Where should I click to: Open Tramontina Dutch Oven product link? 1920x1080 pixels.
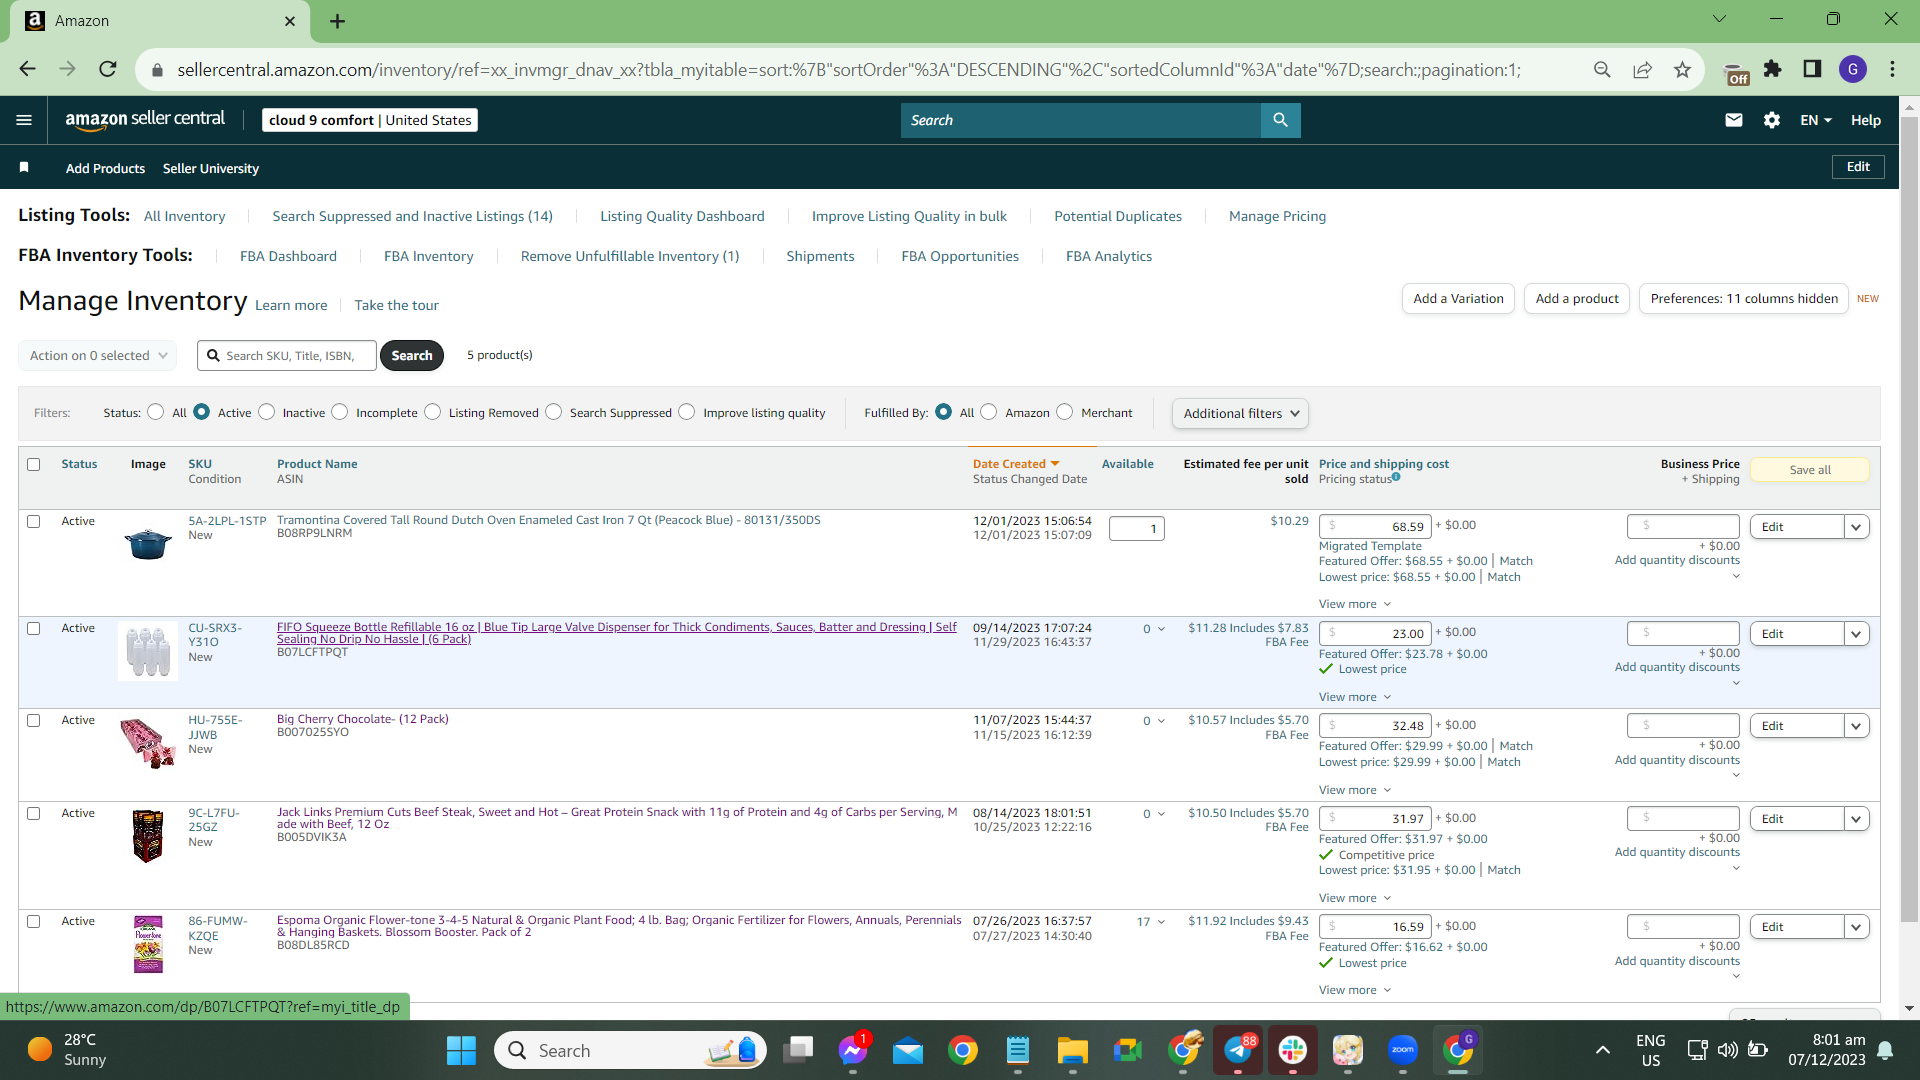point(548,520)
